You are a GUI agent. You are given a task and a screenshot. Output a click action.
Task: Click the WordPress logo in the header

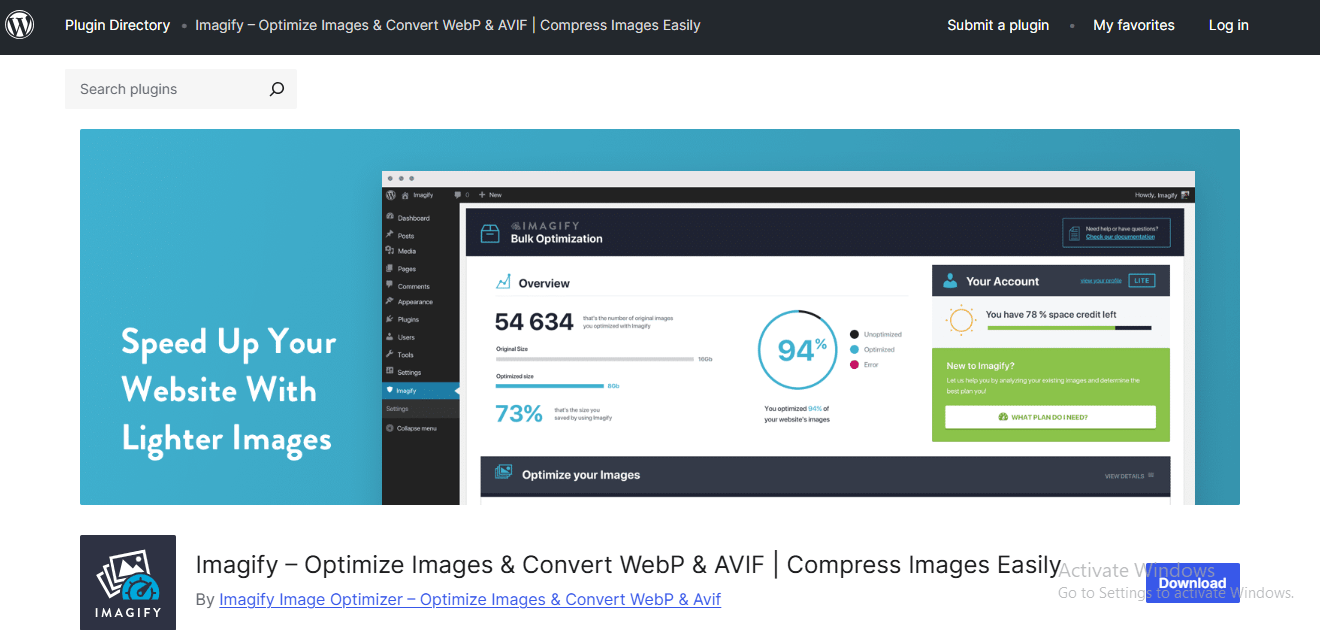(x=20, y=25)
